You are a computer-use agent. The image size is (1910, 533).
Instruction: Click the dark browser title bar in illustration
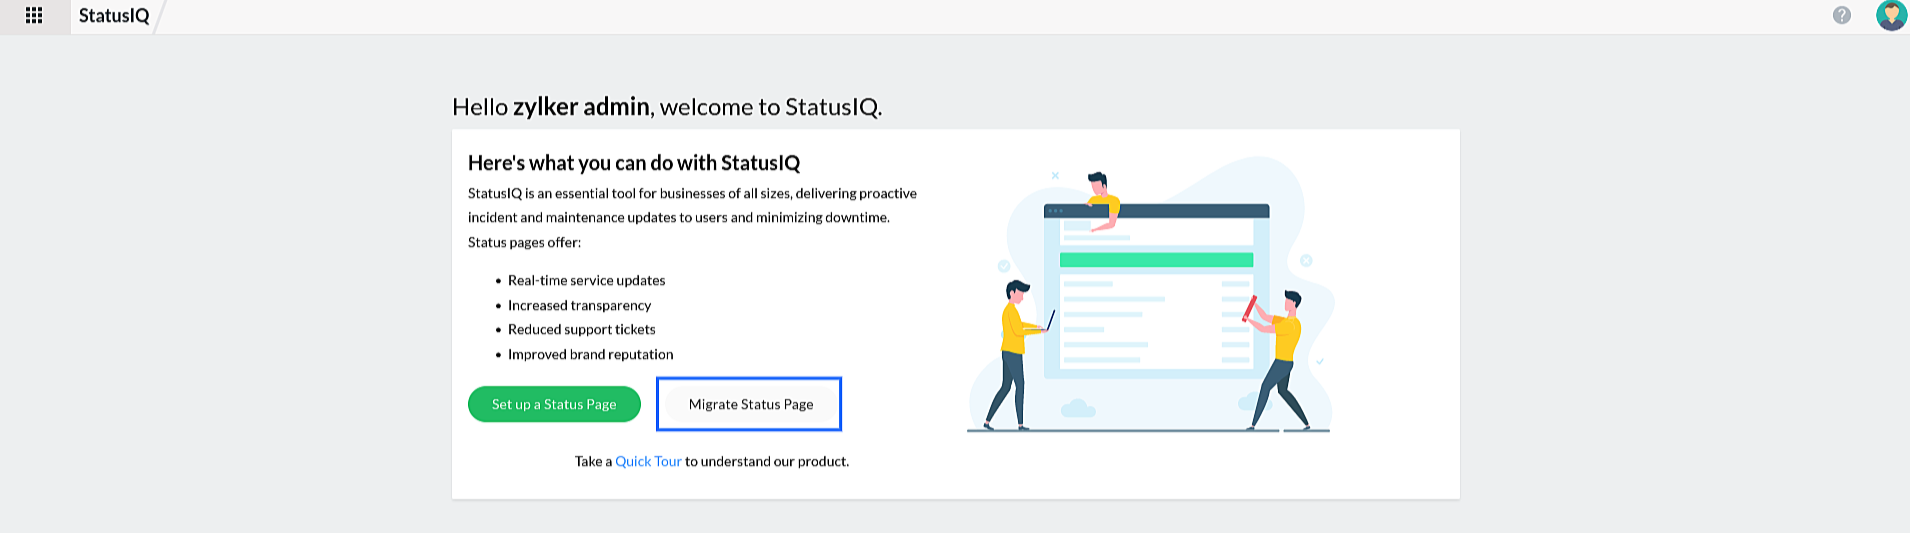point(1180,211)
